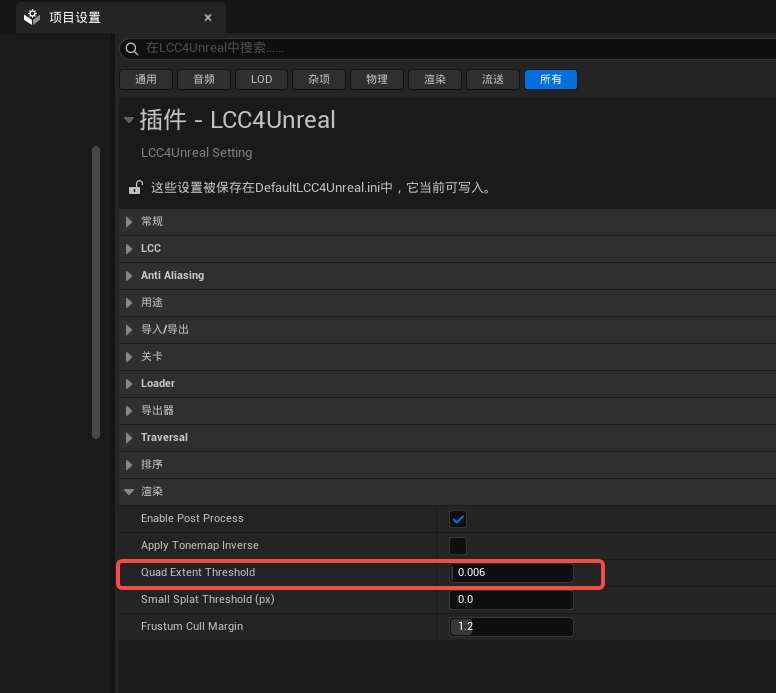Enable Apply Tonemap Inverse checkbox
The height and width of the screenshot is (693, 776).
[x=458, y=546]
